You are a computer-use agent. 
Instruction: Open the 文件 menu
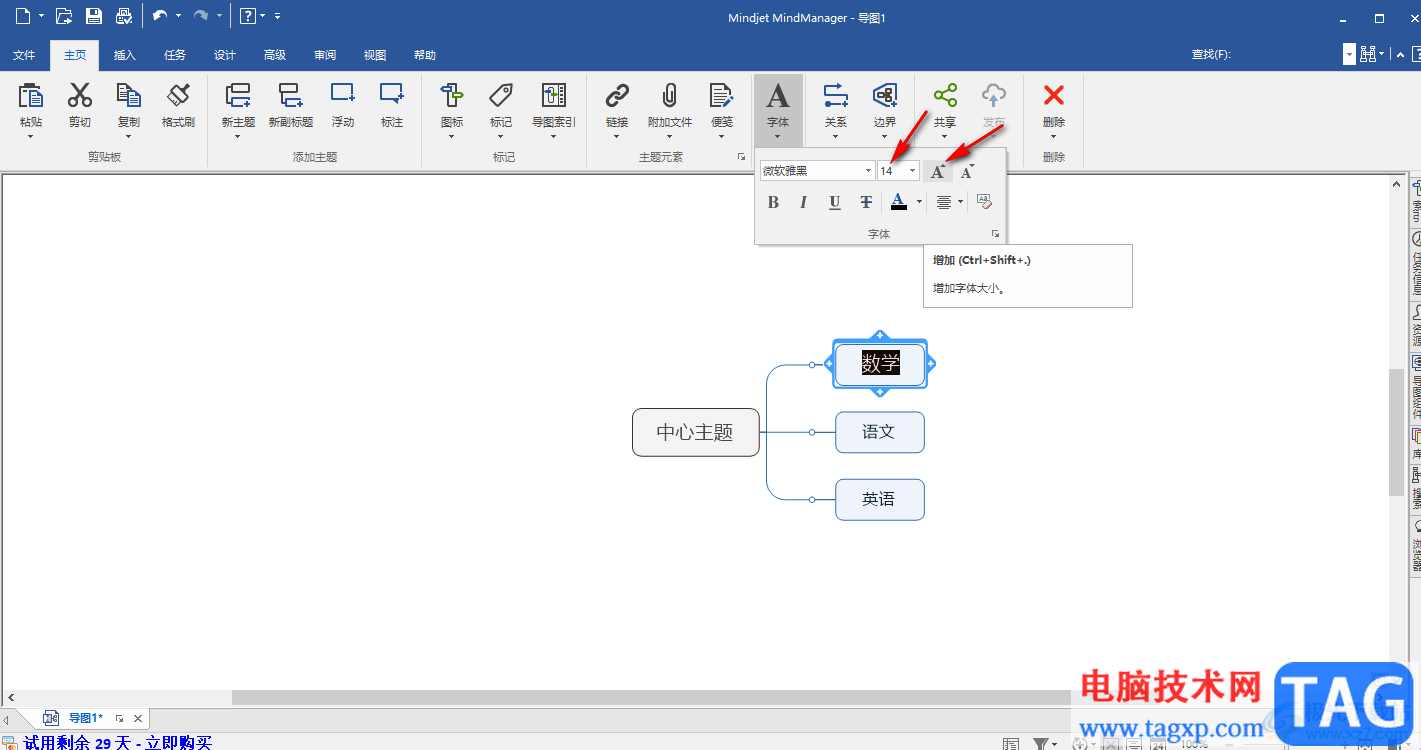click(24, 55)
